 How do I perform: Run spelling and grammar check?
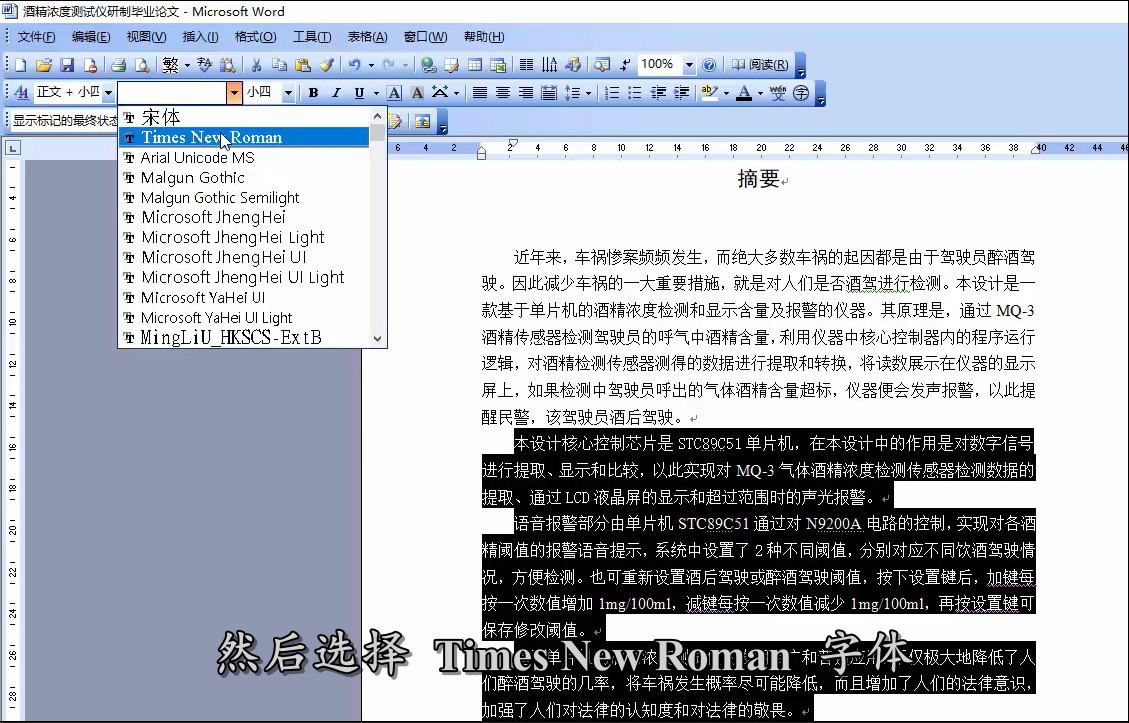[x=204, y=66]
